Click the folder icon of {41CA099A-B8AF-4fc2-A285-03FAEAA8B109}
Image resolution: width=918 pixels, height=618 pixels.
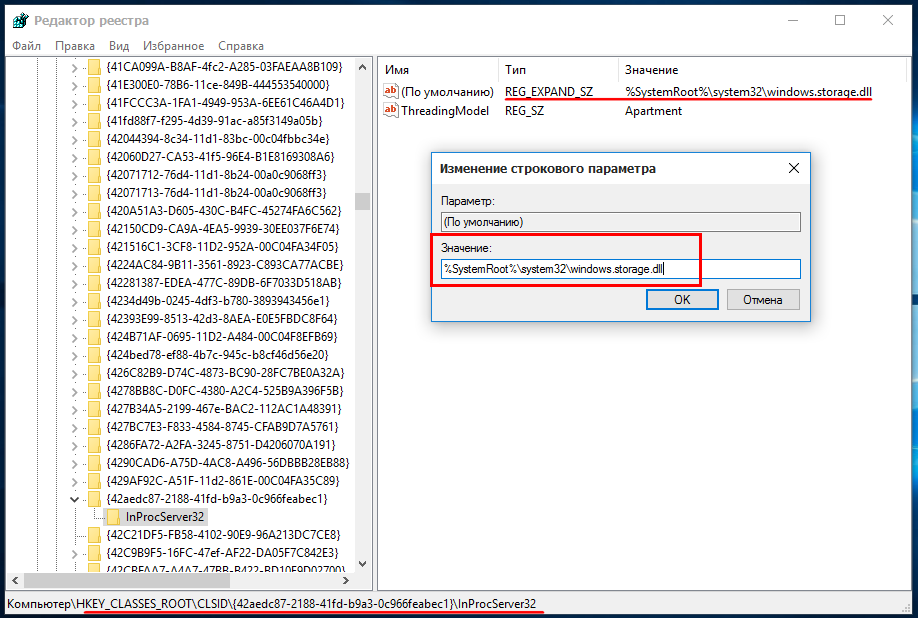[94, 67]
